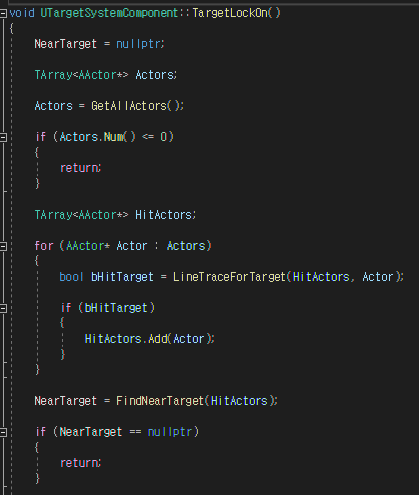The height and width of the screenshot is (495, 419).
Task: Click nullptr in the NearTarget assignment
Action: [138, 44]
